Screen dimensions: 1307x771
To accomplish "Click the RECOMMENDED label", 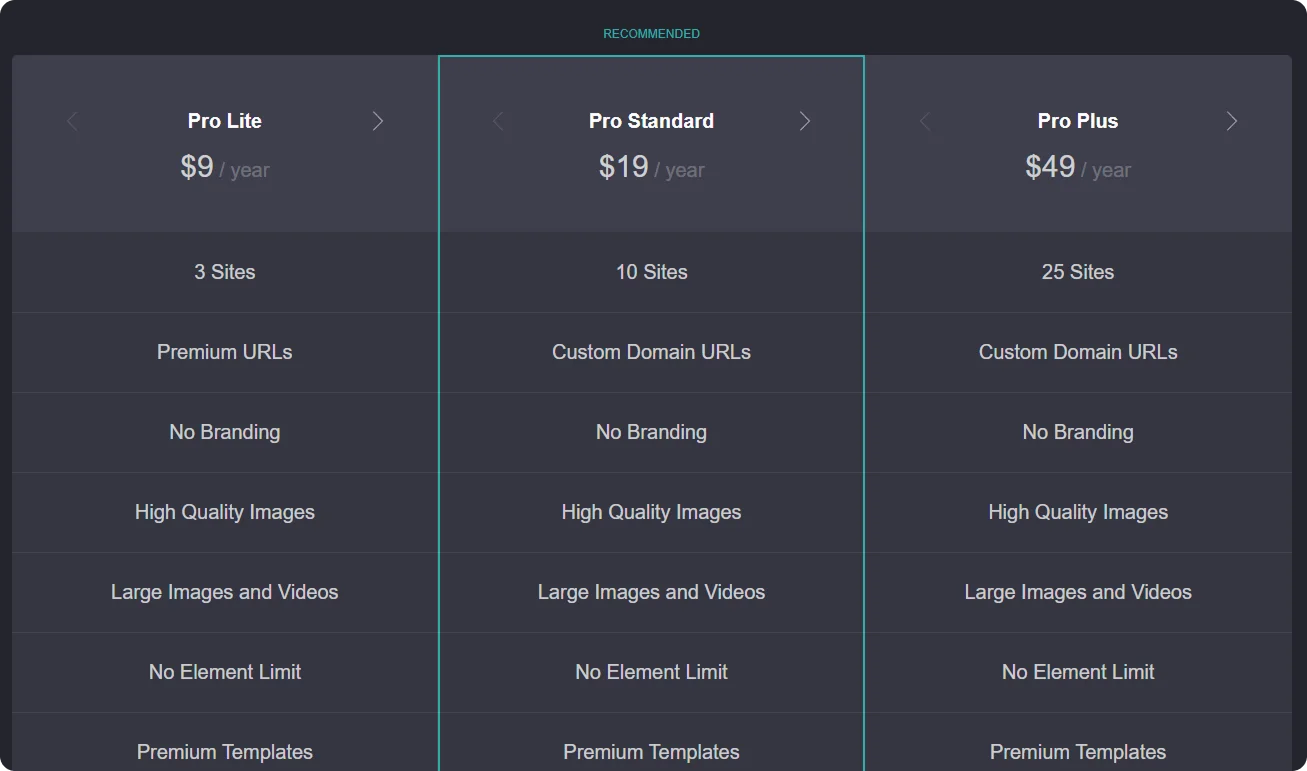I will pos(652,34).
